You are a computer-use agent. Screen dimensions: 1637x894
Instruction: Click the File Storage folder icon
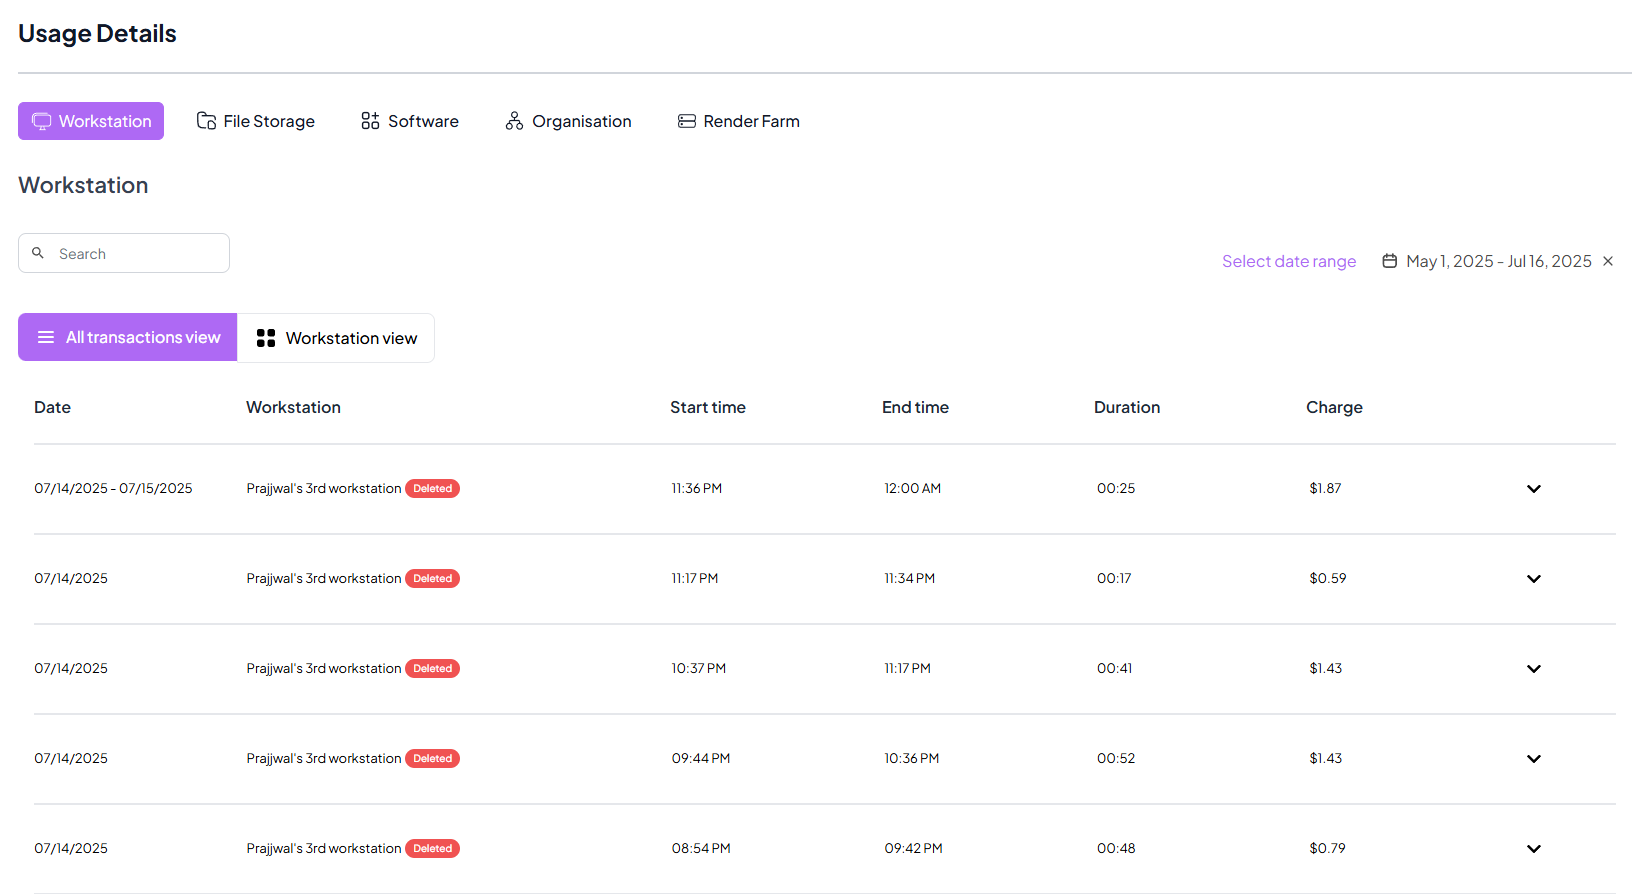(x=206, y=121)
